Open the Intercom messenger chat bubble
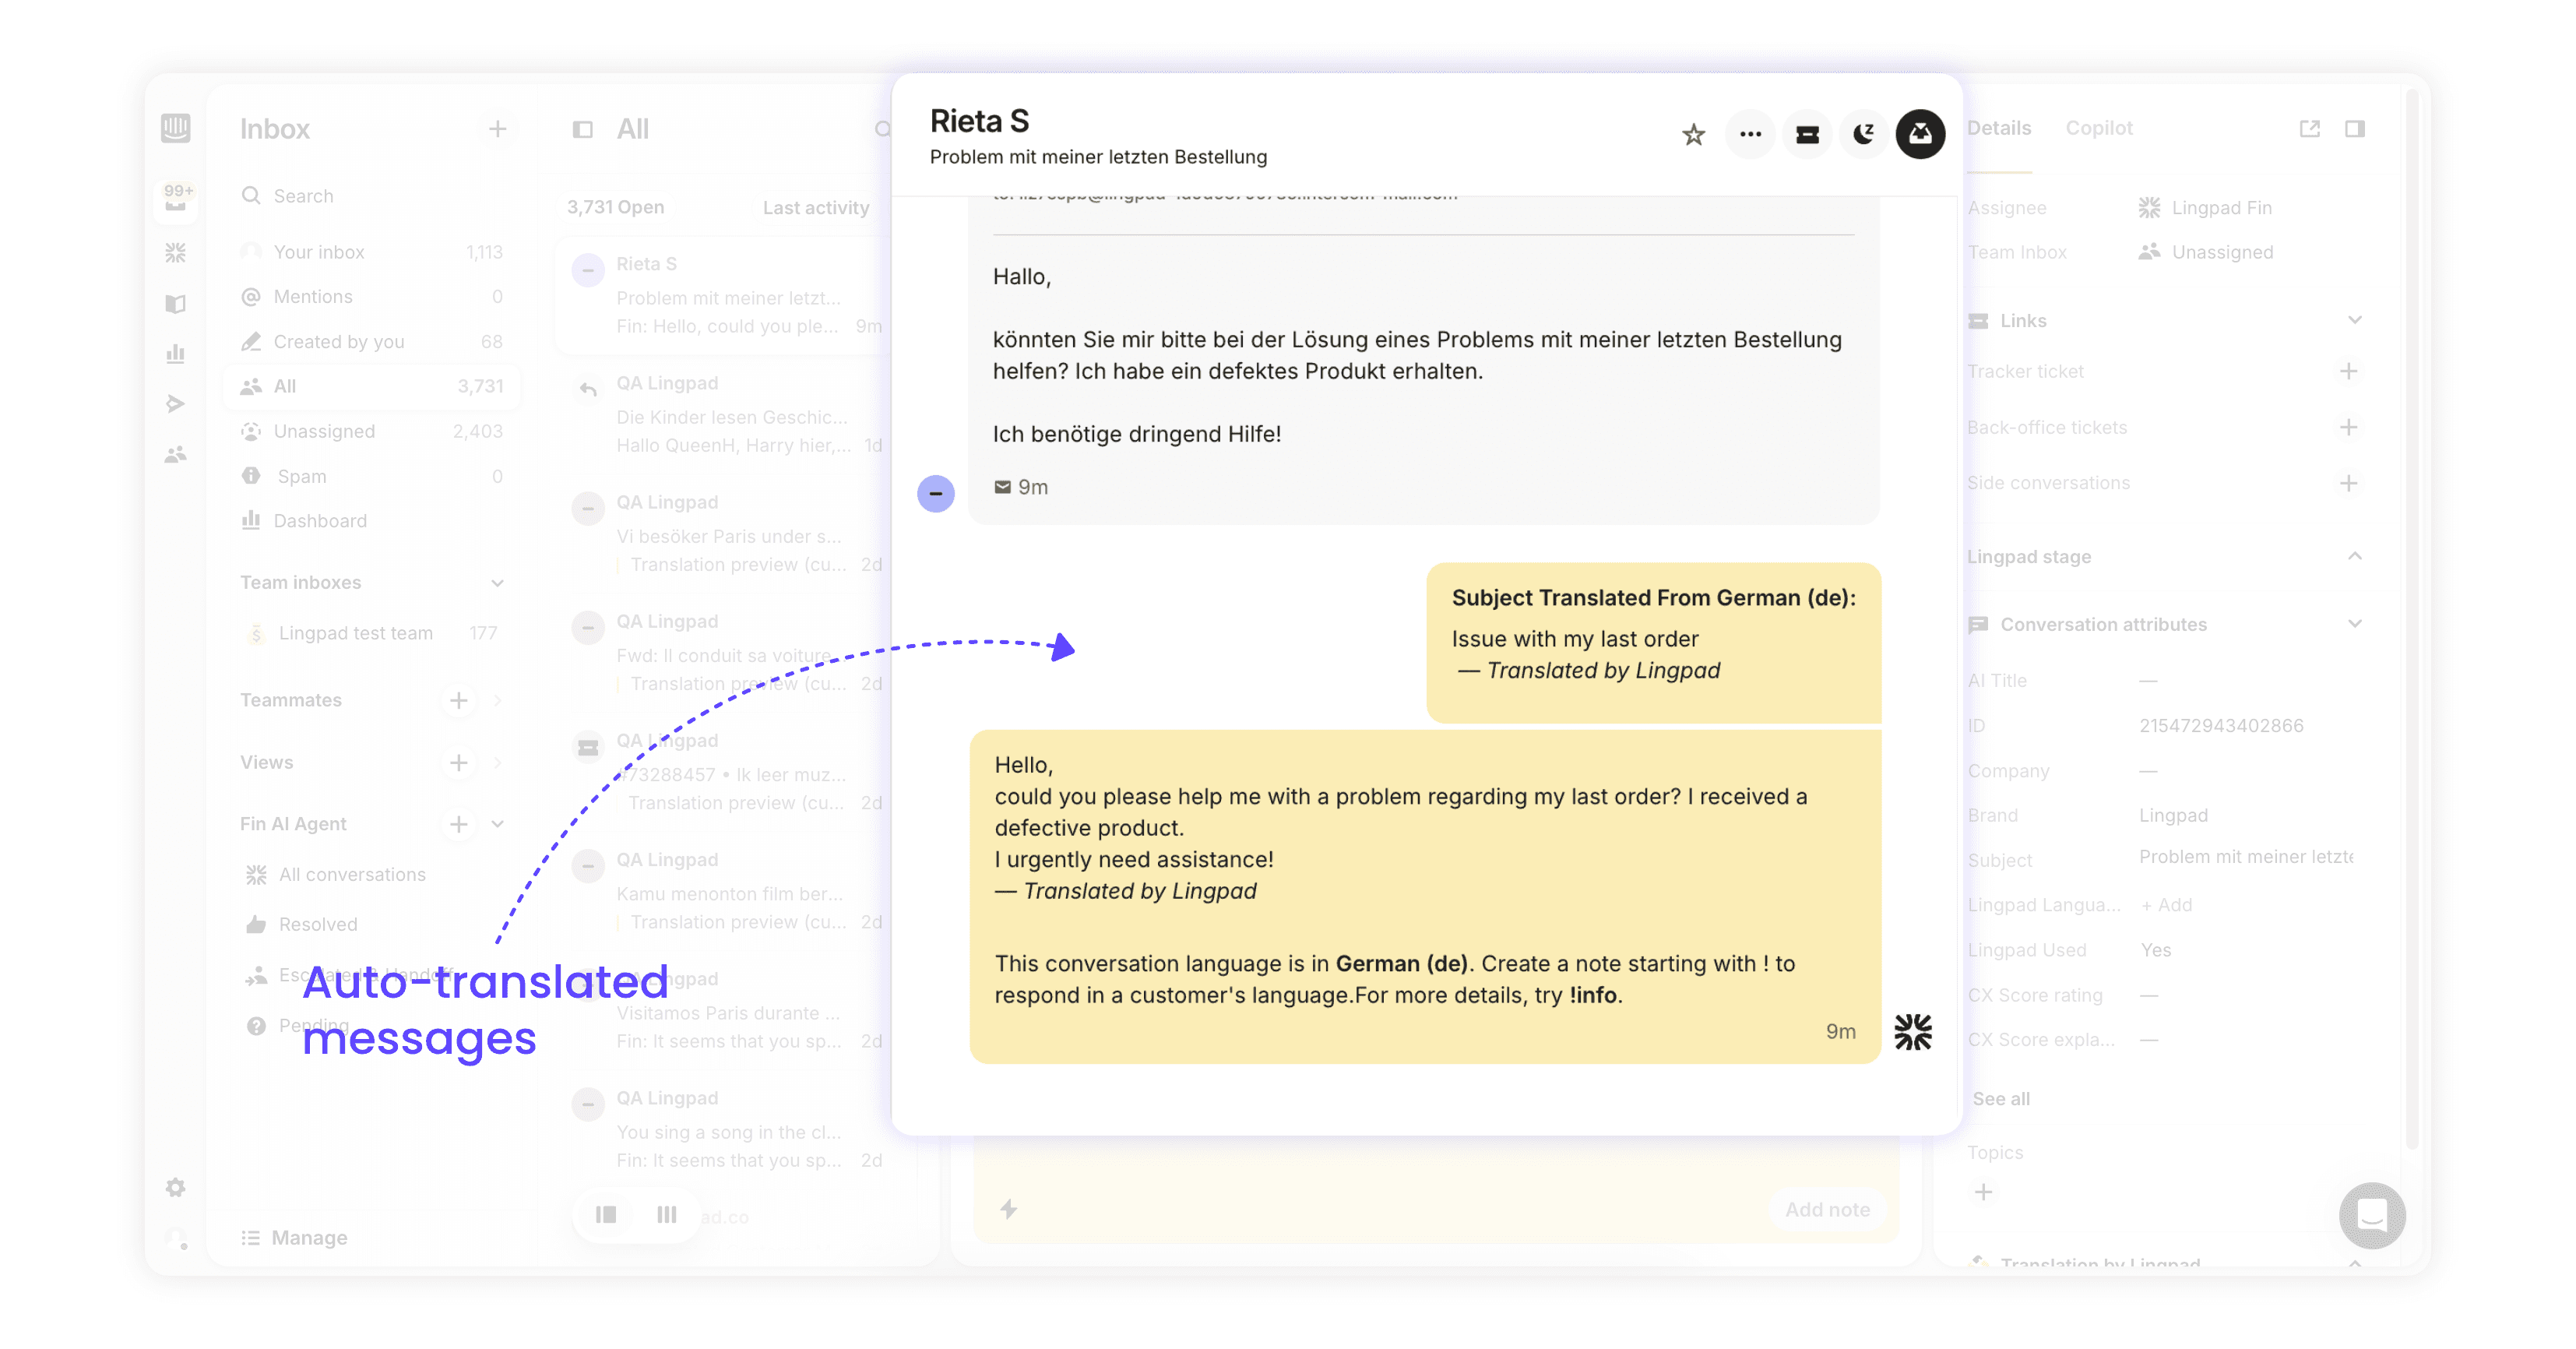This screenshot has width=2576, height=1349. (x=2371, y=1215)
